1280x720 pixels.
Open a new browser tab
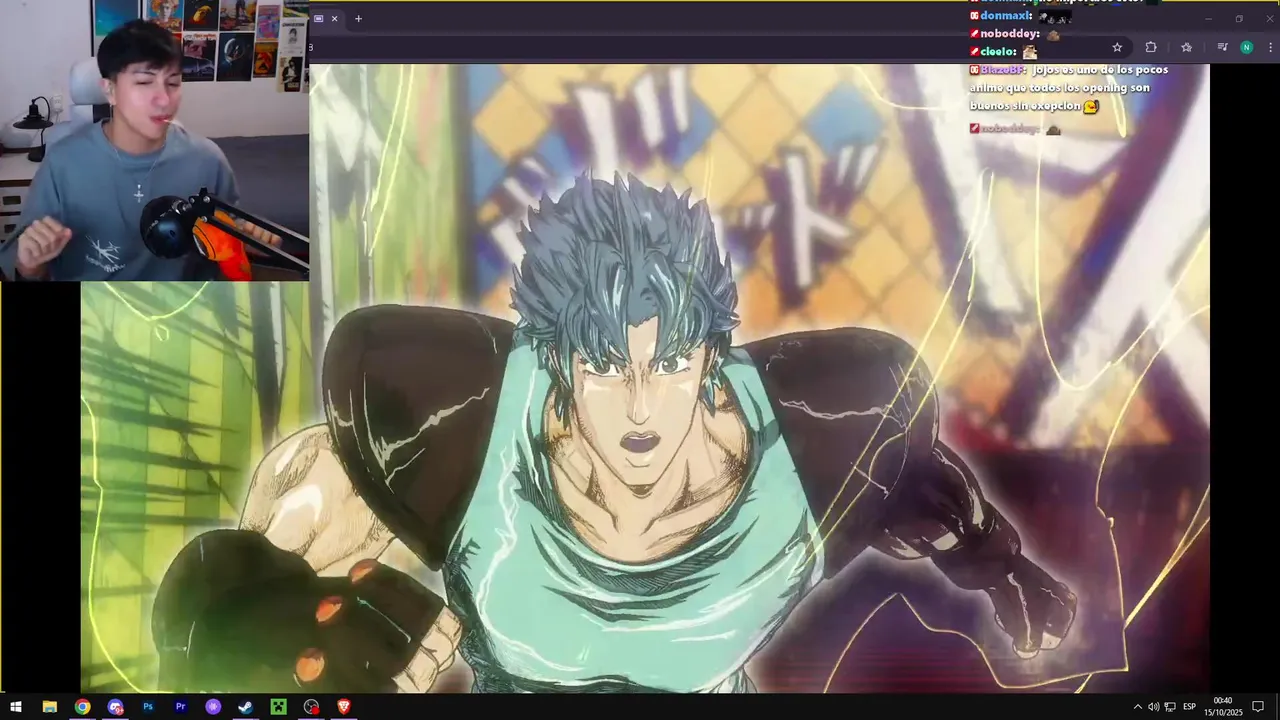pos(358,18)
